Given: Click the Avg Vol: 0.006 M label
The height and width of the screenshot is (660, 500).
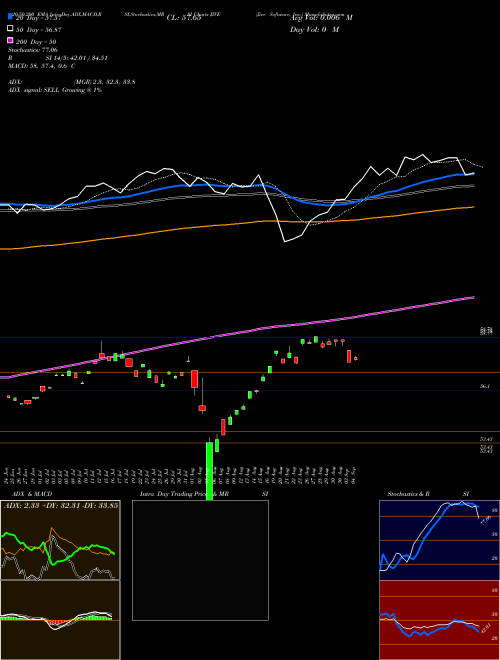Looking at the screenshot, I should click(x=321, y=17).
